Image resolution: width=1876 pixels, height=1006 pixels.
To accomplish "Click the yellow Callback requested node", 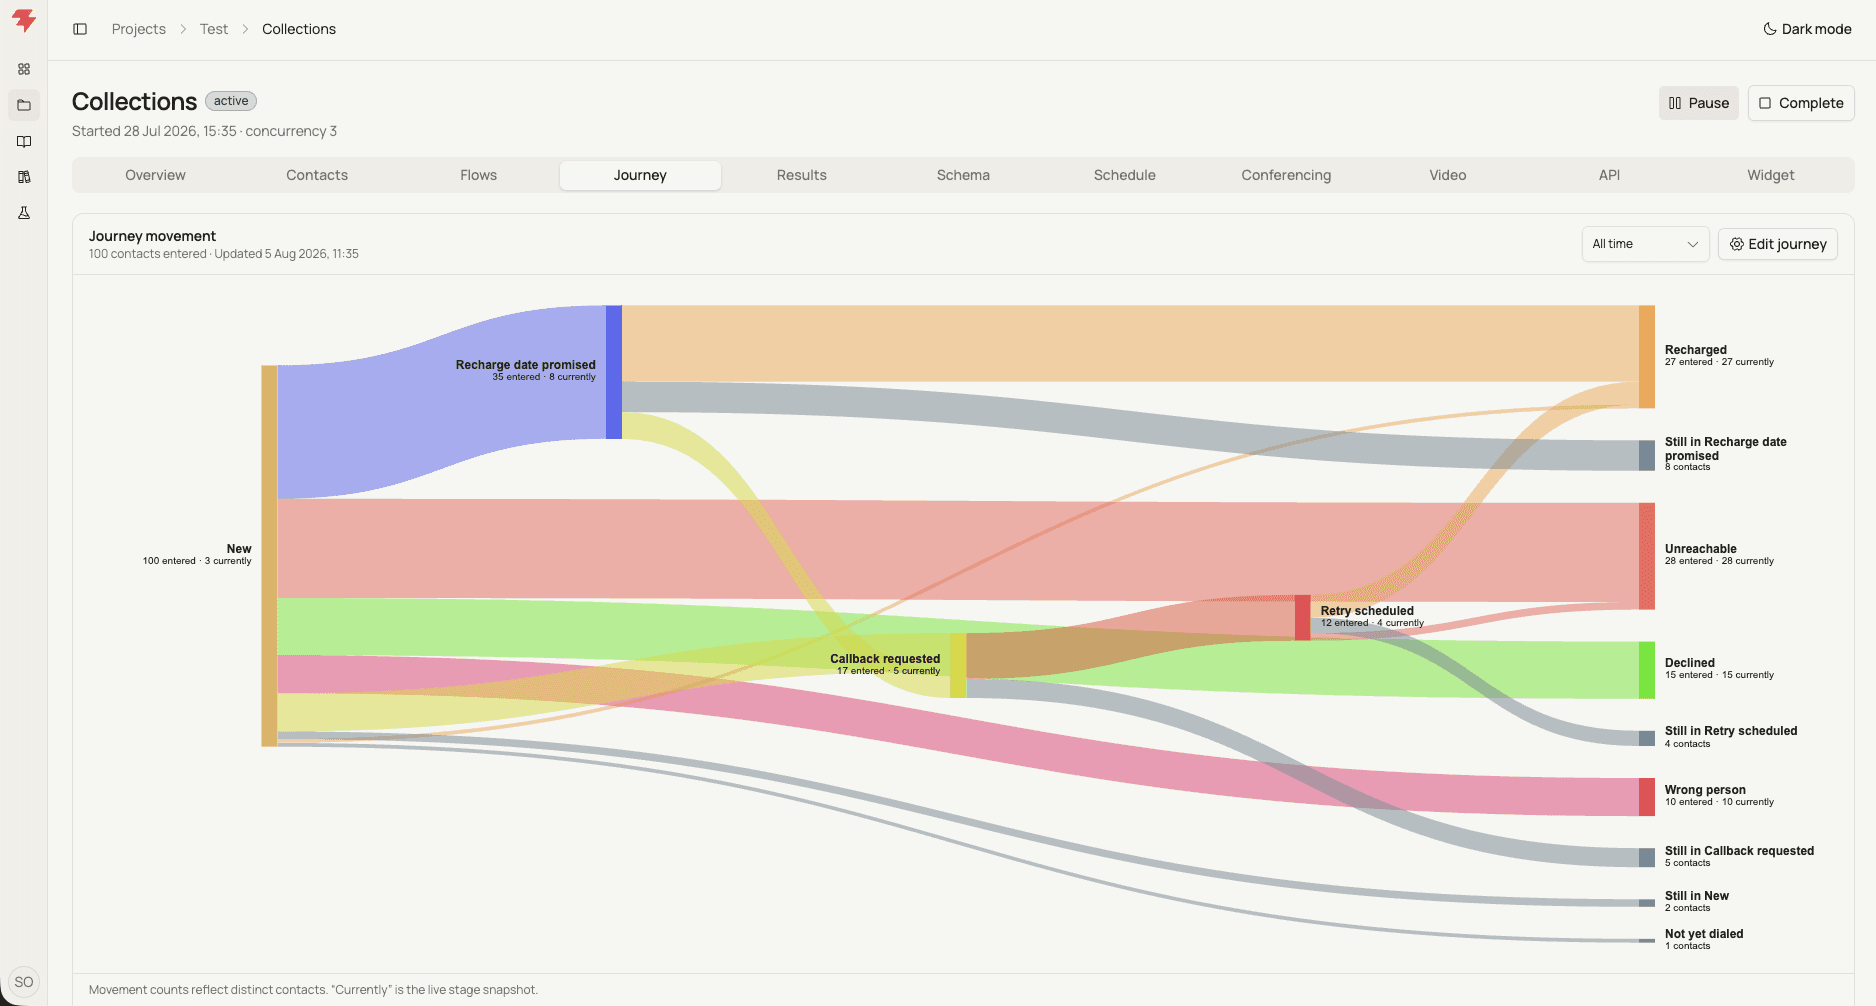I will (x=958, y=665).
